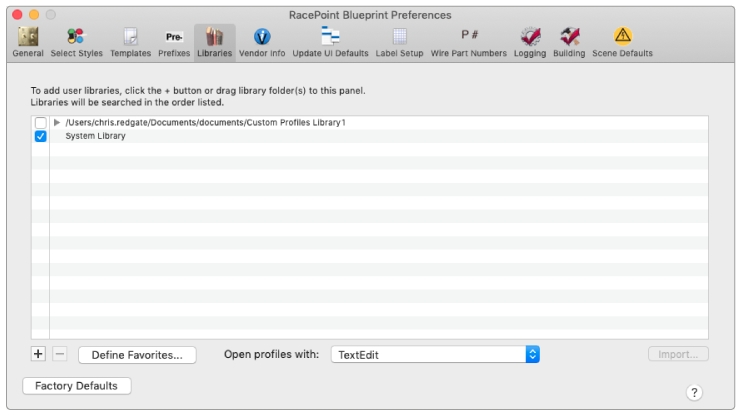This screenshot has height=415, width=742.
Task: Open the 'Open profiles with' TextEdit dropdown
Action: (x=435, y=354)
